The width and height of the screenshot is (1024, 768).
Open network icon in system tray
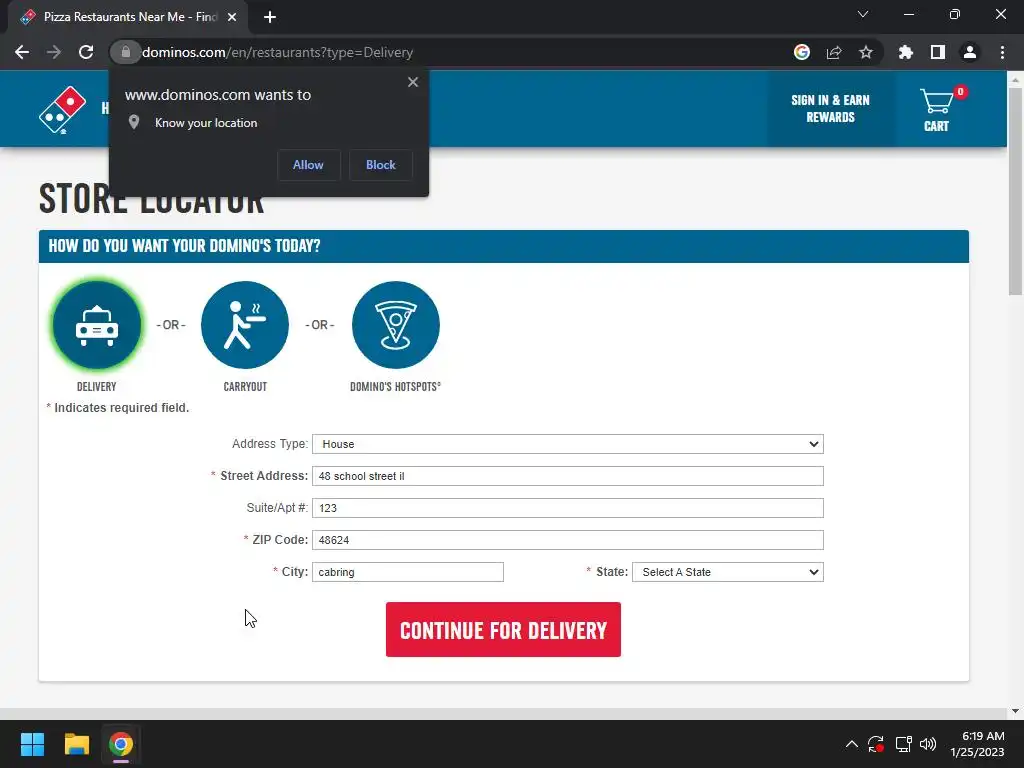(x=903, y=744)
